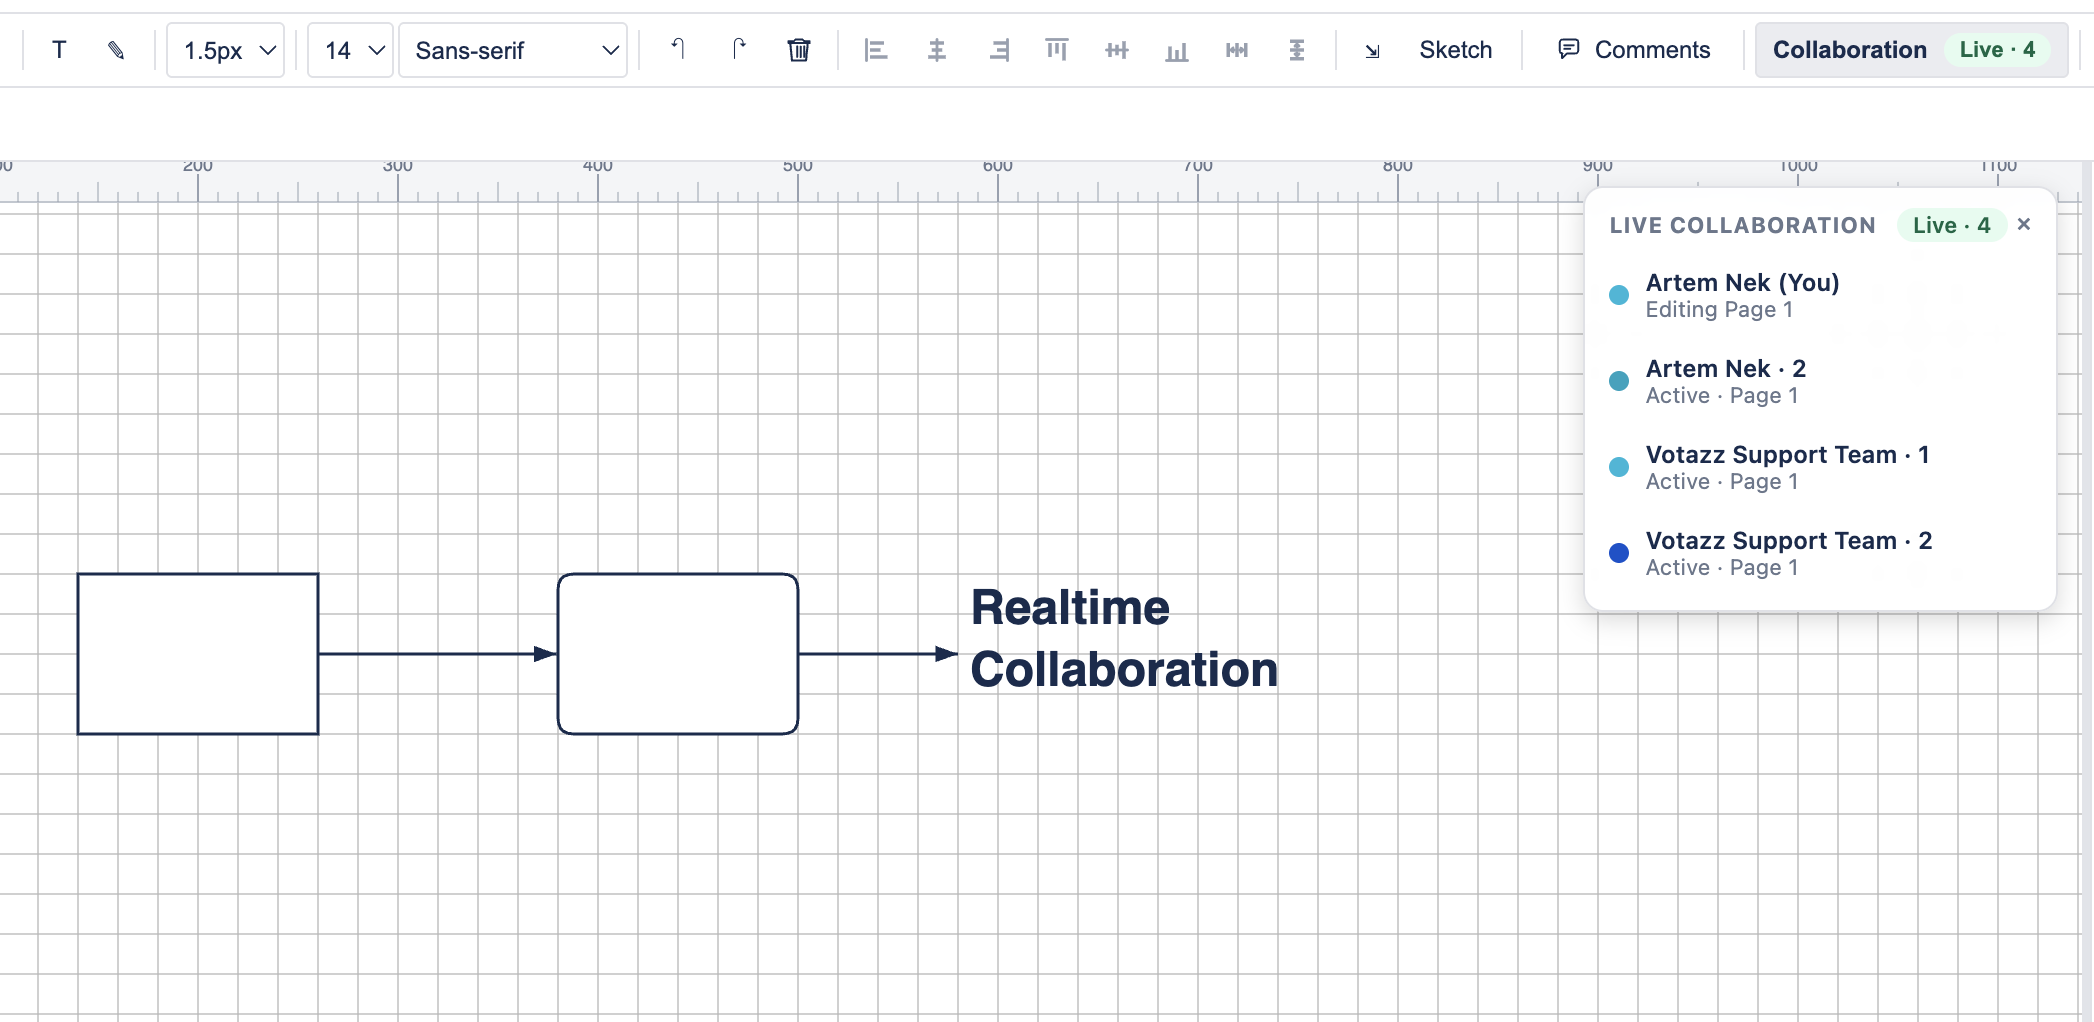
Task: Select the Realtime Collaboration text label
Action: [1124, 639]
